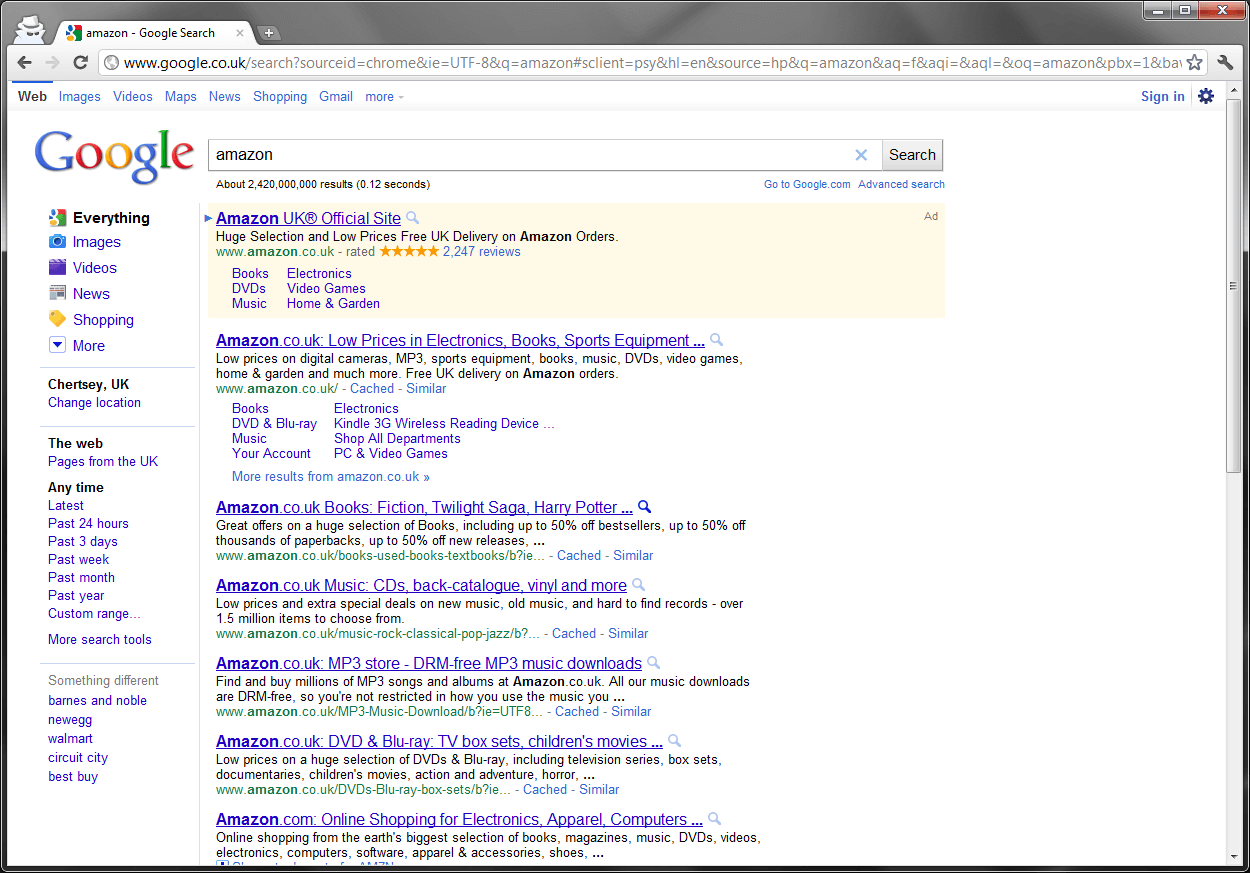The image size is (1250, 873).
Task: Filter results to Past 24 hours
Action: point(88,523)
